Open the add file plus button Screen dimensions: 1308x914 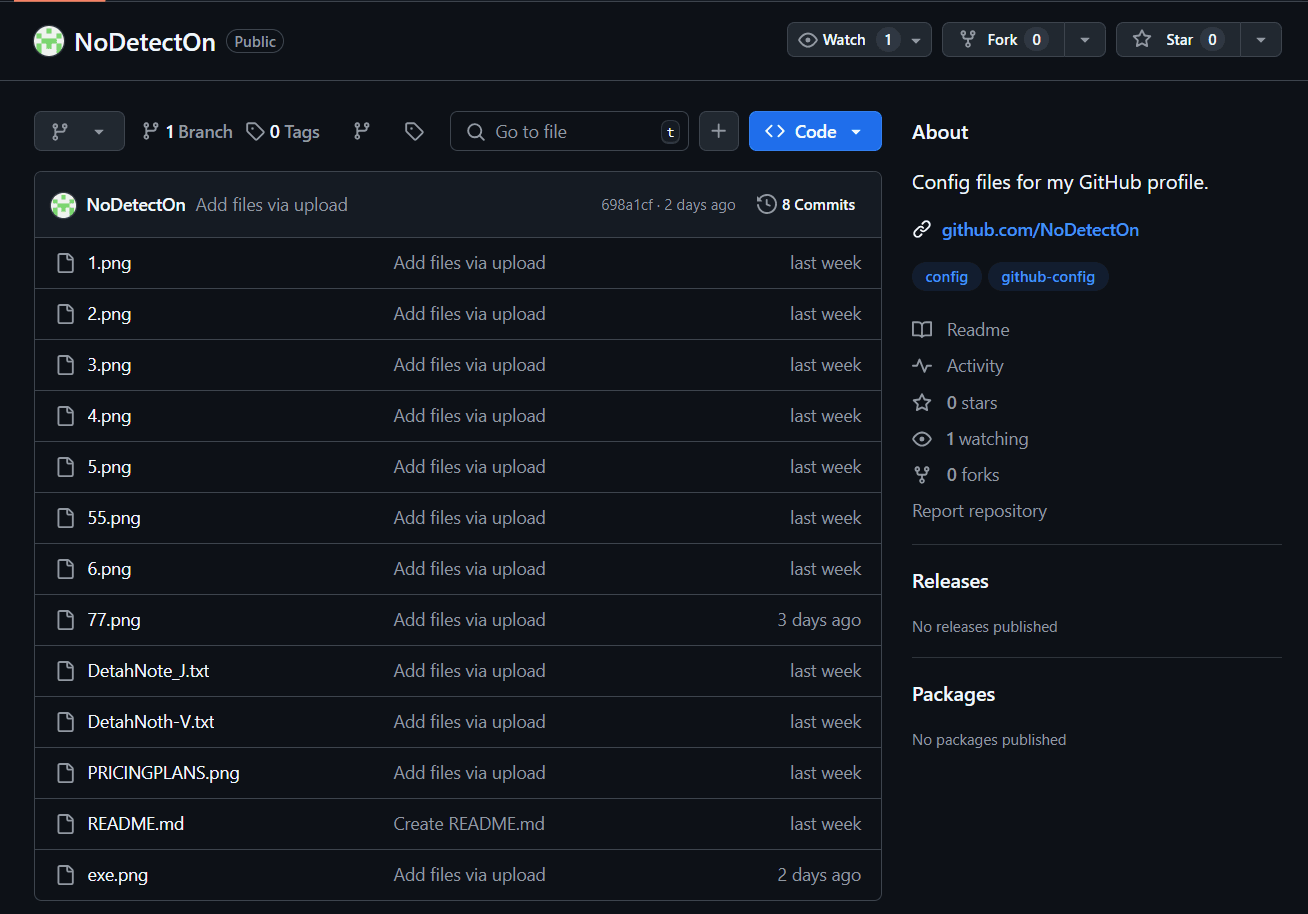[718, 131]
